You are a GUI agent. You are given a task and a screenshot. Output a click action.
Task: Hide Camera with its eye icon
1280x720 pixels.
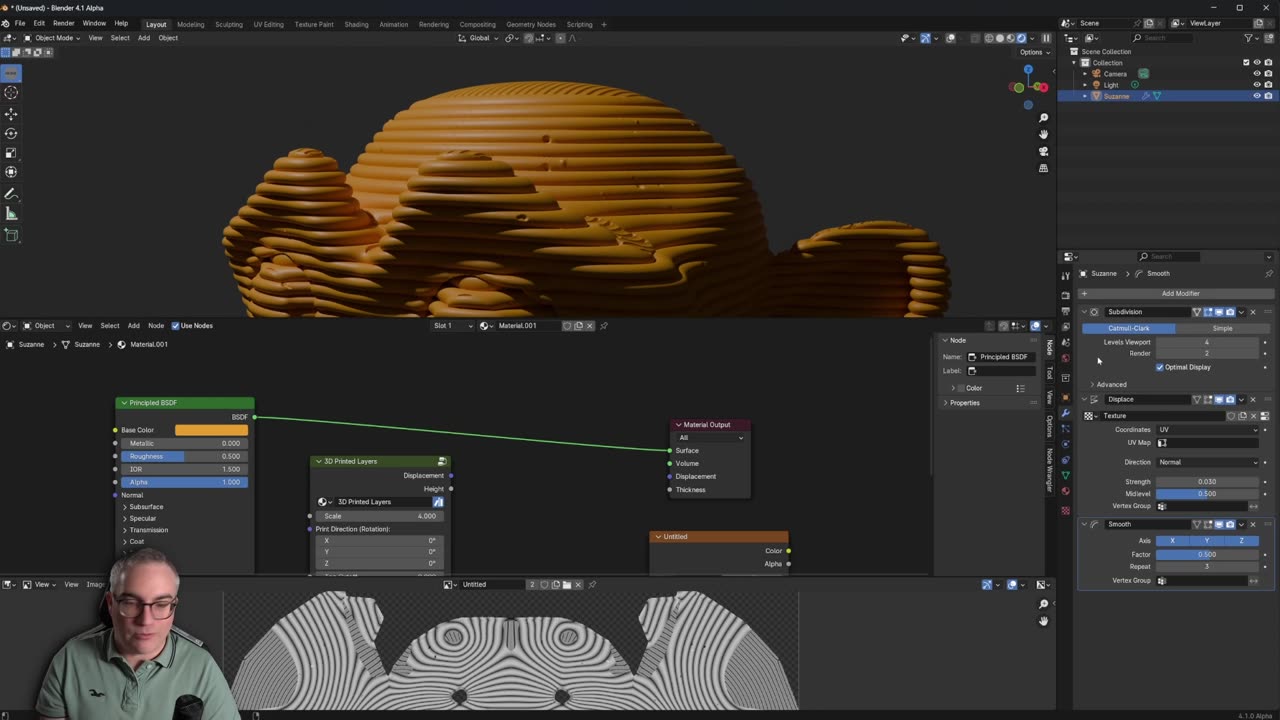pyautogui.click(x=1257, y=74)
